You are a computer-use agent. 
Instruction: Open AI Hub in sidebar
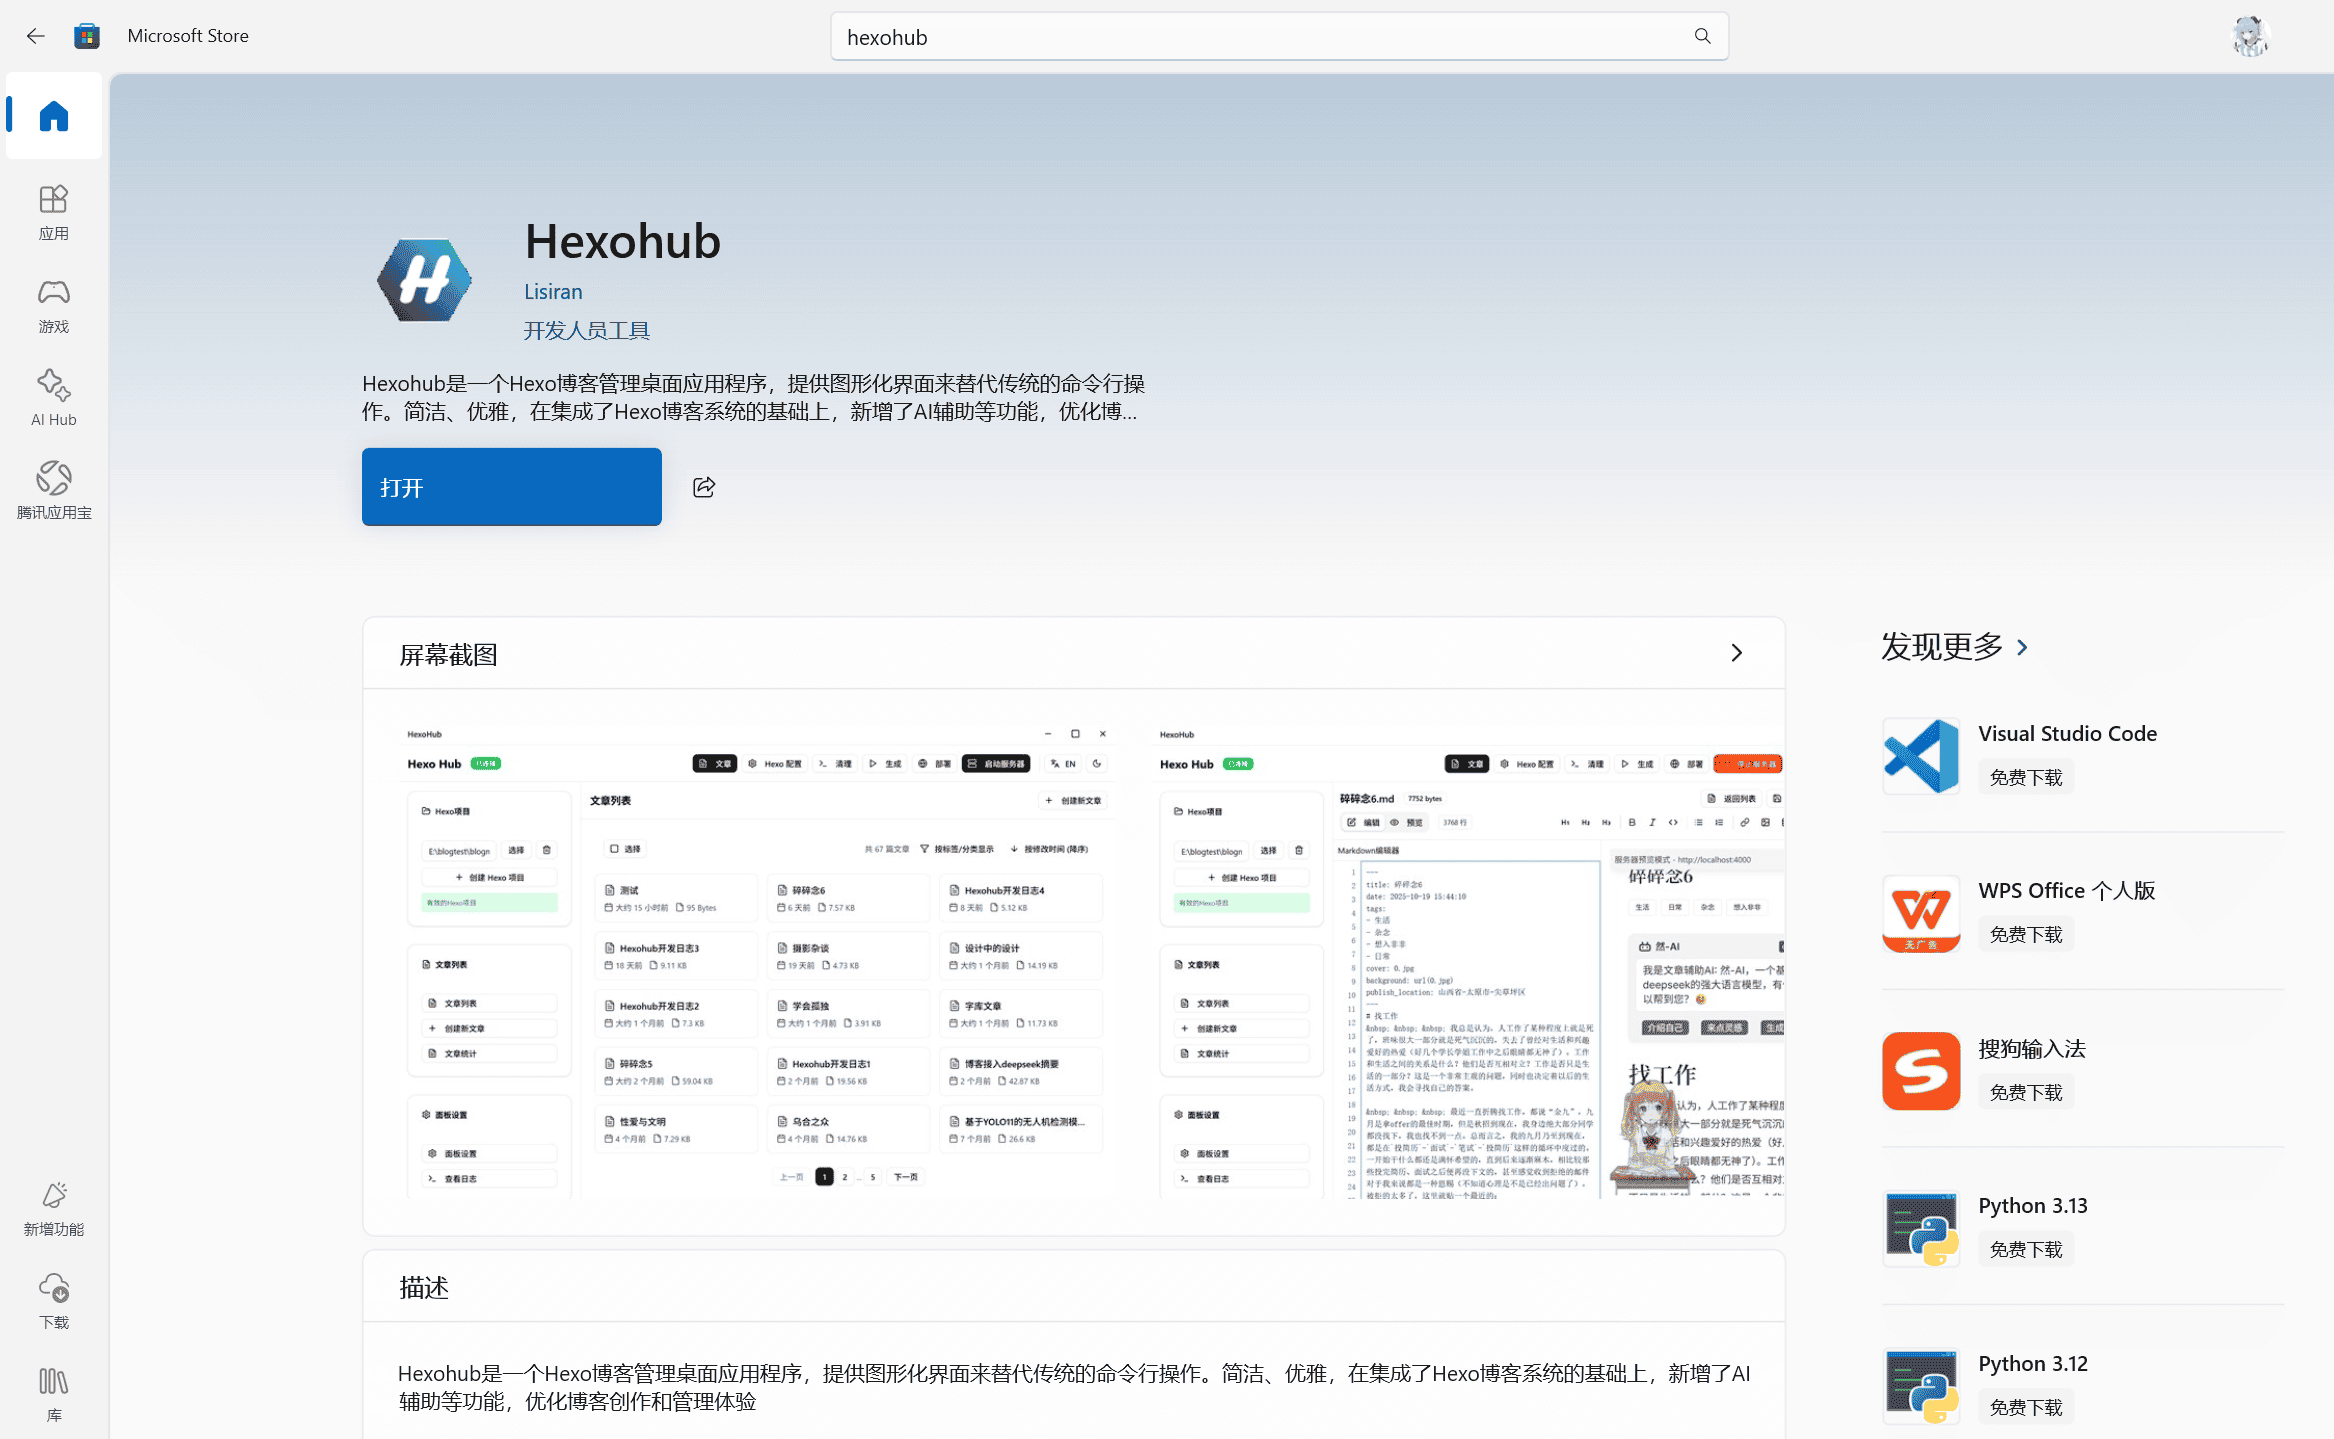click(x=54, y=398)
